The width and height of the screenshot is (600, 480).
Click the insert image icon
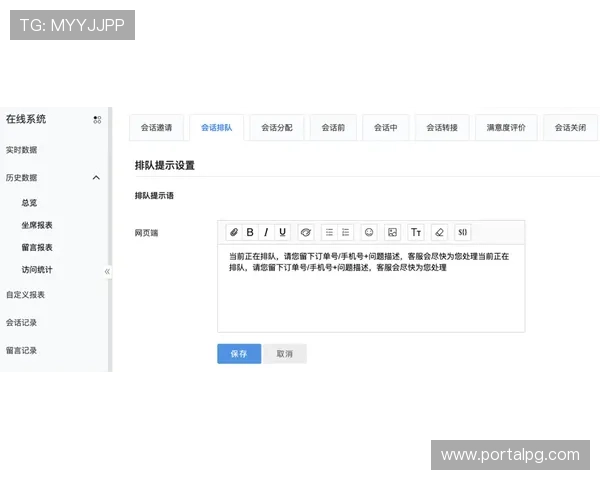tap(392, 232)
